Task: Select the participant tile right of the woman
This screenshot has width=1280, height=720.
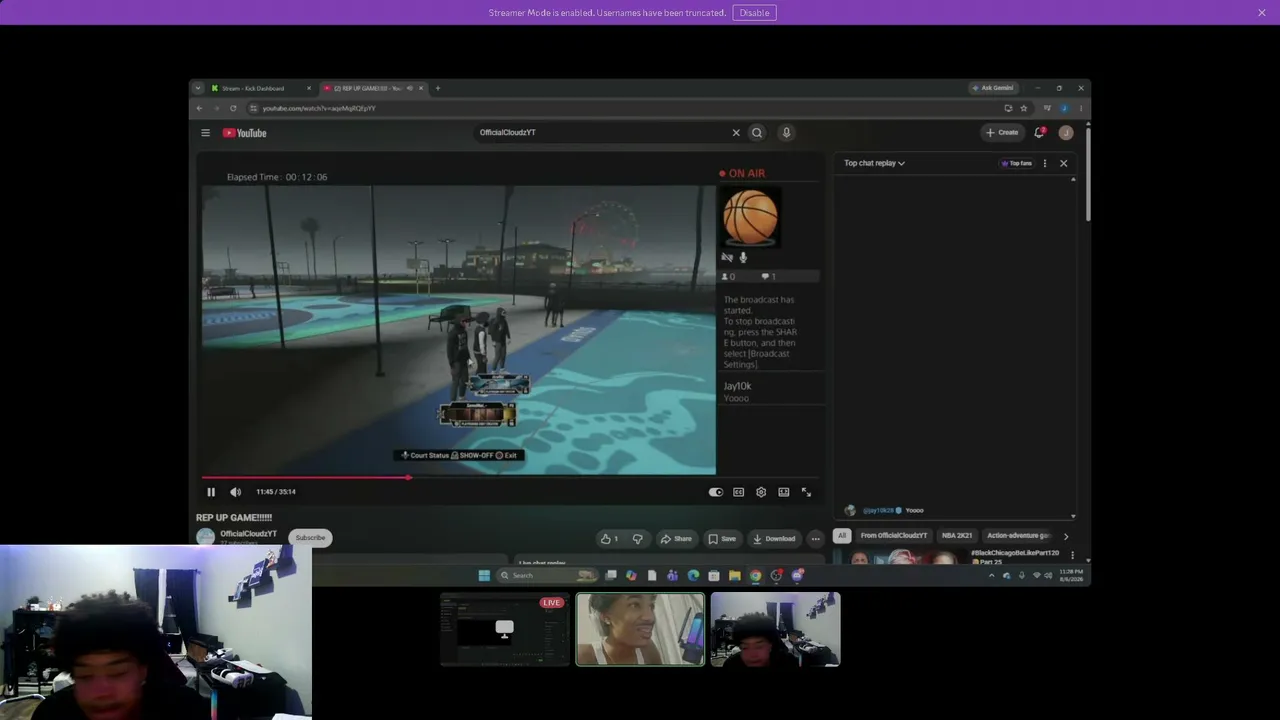Action: (776, 630)
